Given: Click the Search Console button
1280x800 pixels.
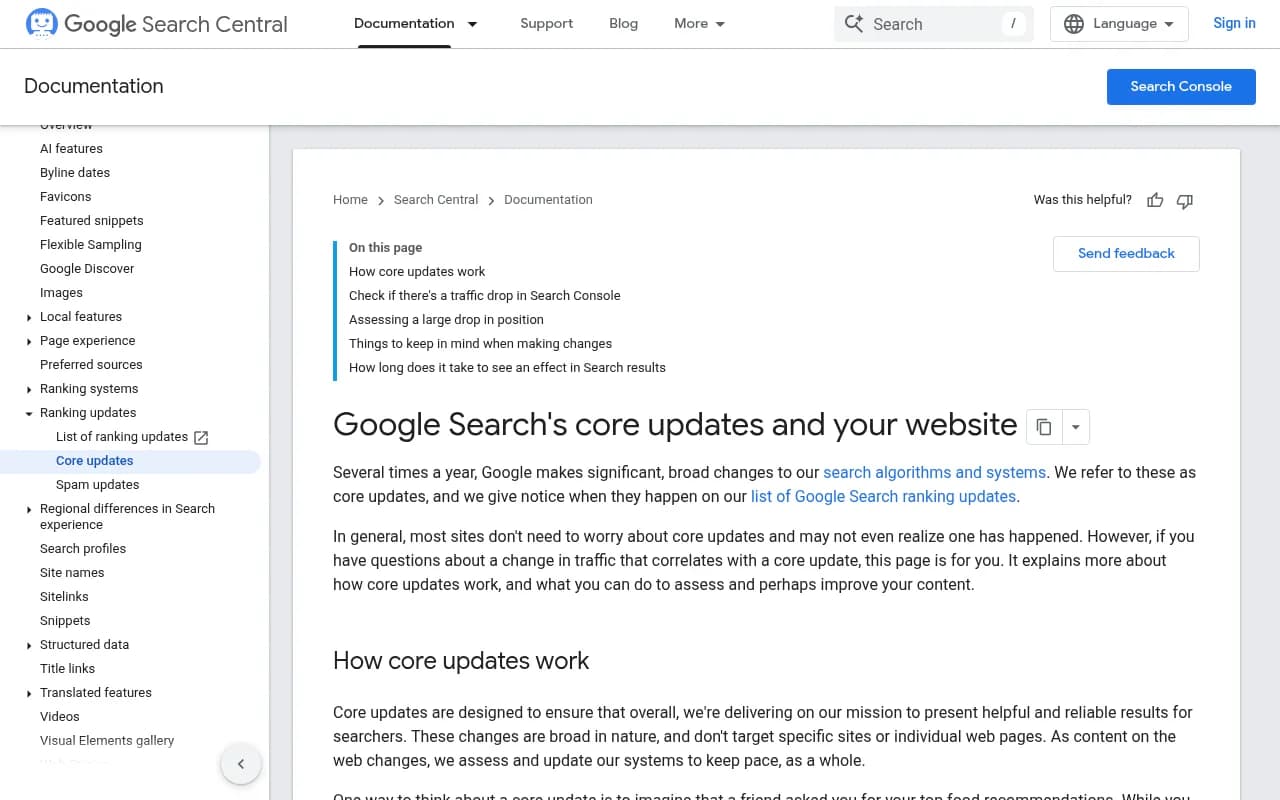Looking at the screenshot, I should (1181, 86).
